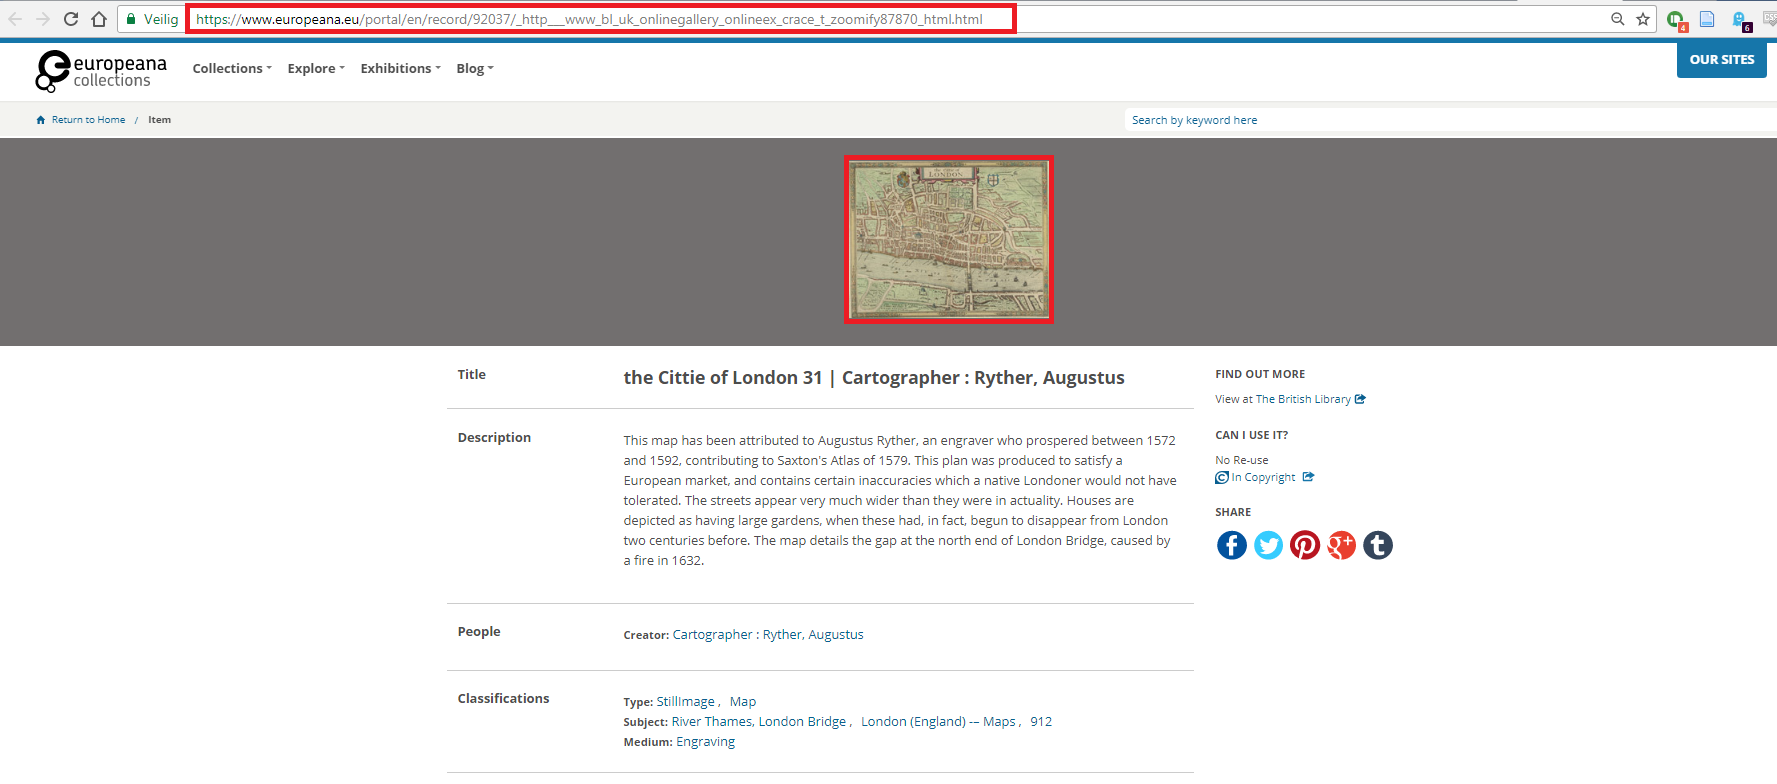Open subject London (England) -- Maps
Viewport: 1777px width, 784px height.
click(x=938, y=722)
